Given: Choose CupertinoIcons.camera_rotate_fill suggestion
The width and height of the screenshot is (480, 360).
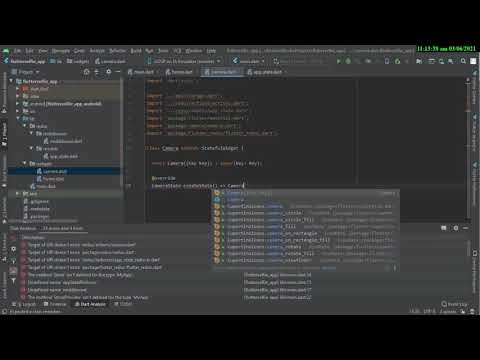Looking at the screenshot, I should click(x=305, y=253).
